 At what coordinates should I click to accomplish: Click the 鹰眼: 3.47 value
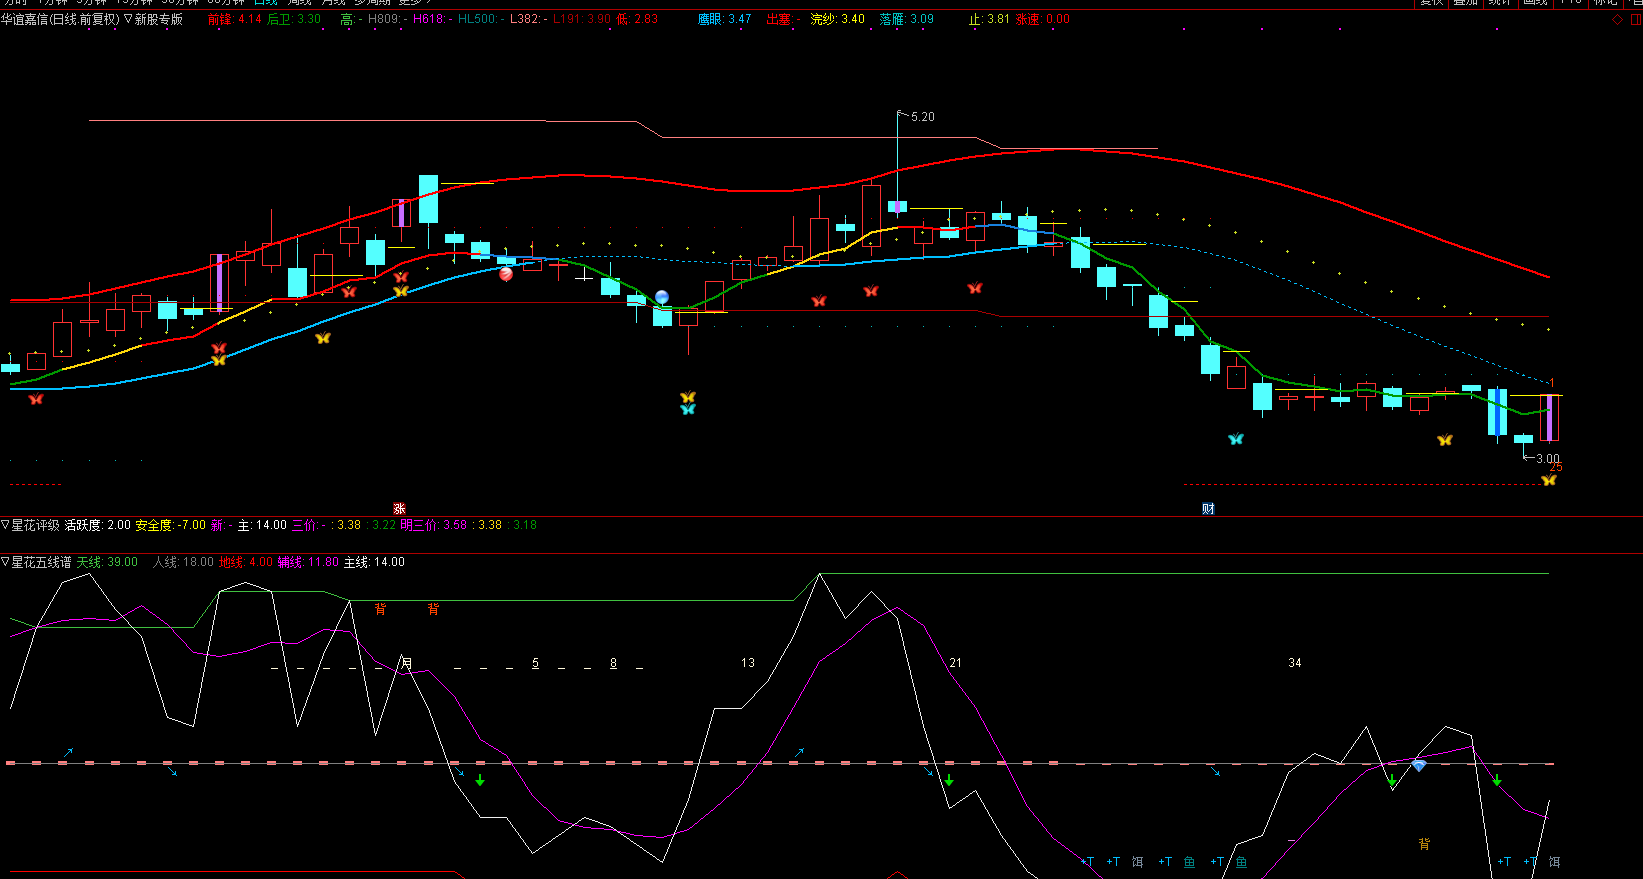click(x=724, y=19)
